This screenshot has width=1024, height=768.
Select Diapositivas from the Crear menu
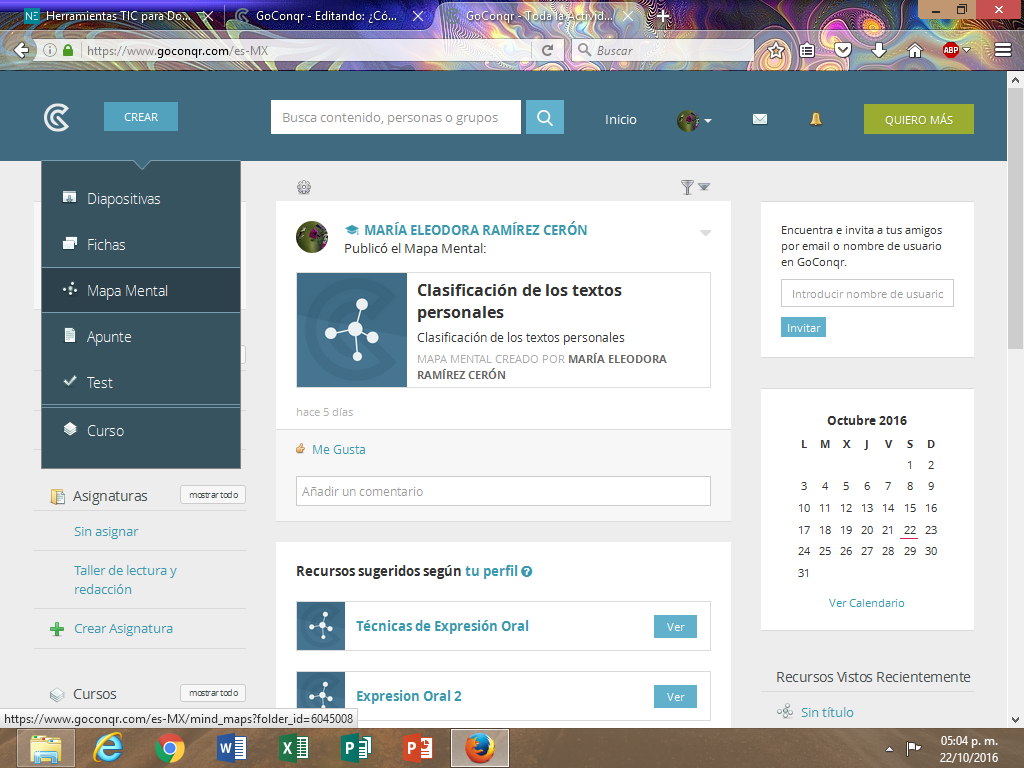(x=141, y=199)
